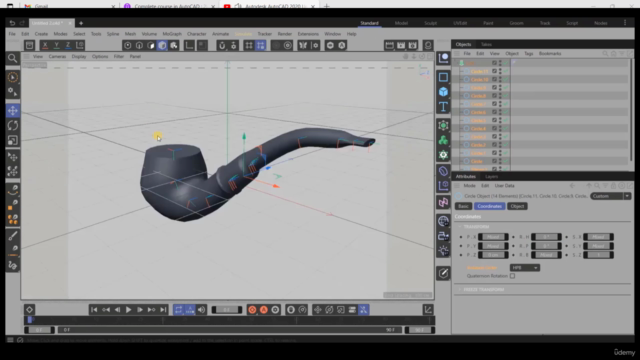Click the magnifier search icon above the left toolbar
This screenshot has height=360, width=640.
click(13, 58)
